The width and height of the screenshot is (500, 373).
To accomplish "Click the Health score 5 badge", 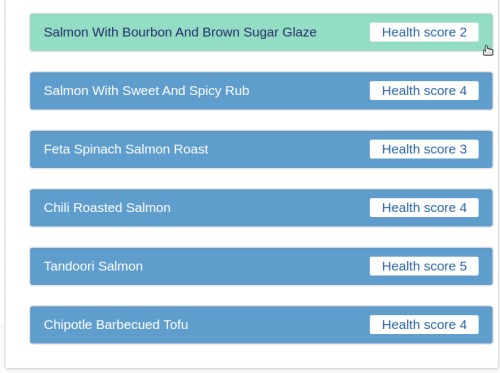I will click(424, 266).
